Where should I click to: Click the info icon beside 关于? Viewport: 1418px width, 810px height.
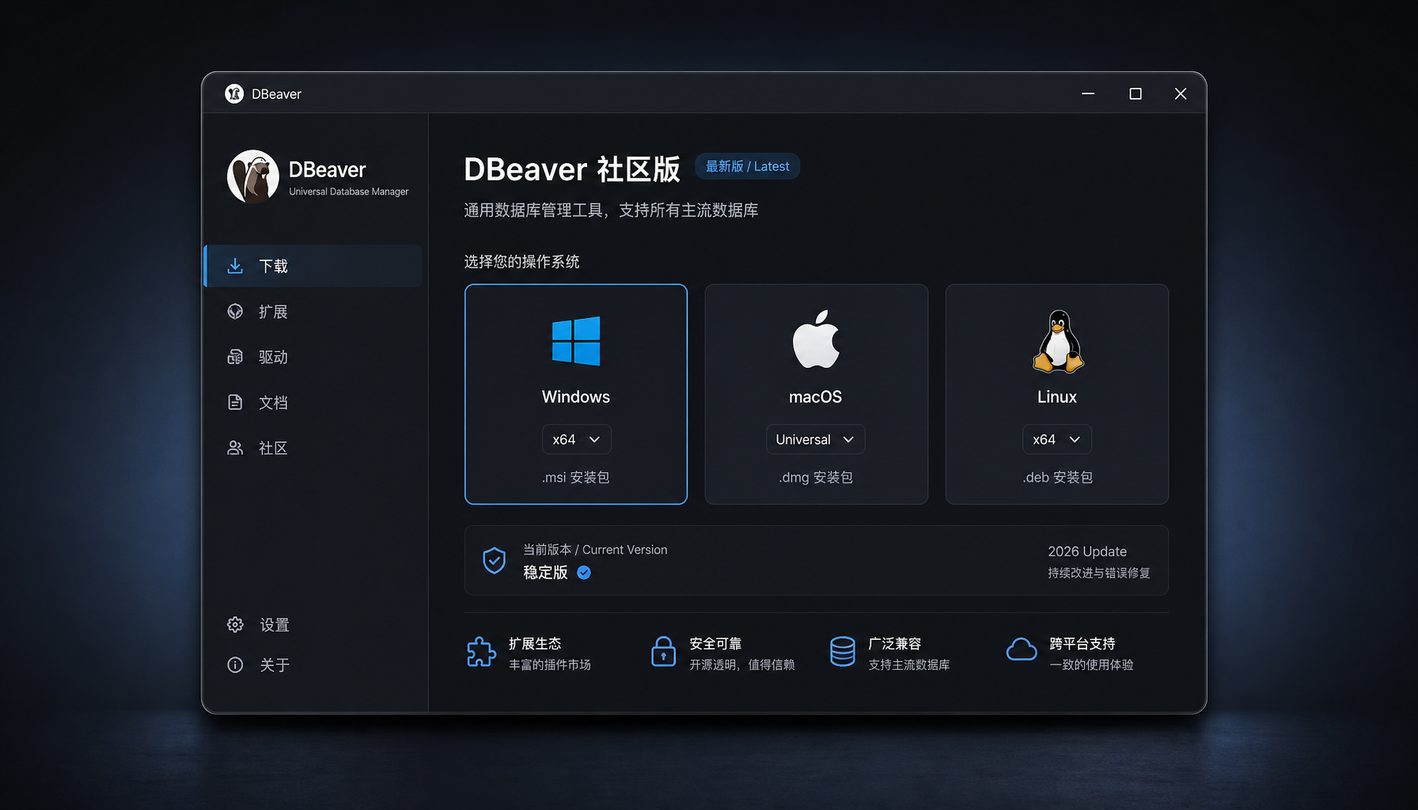click(235, 665)
